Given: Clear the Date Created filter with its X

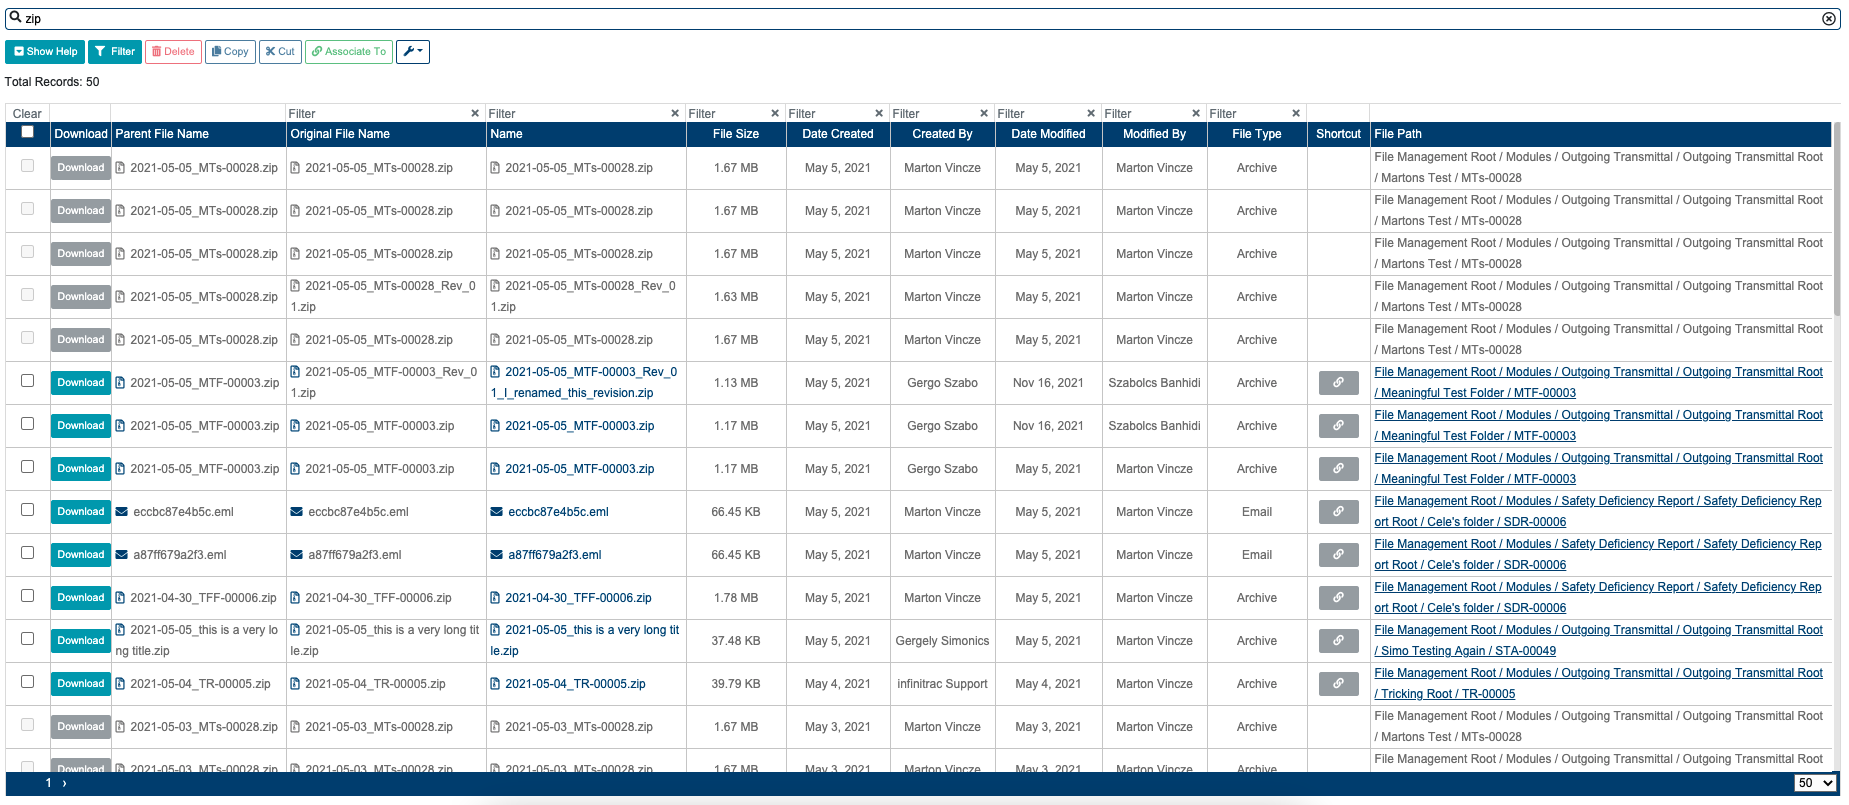Looking at the screenshot, I should (879, 113).
